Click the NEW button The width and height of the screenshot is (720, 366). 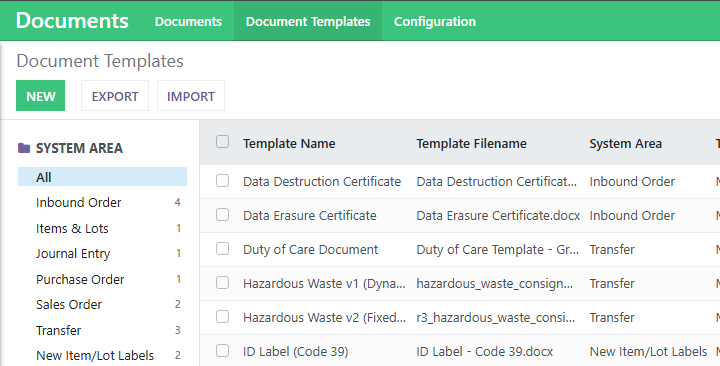40,96
